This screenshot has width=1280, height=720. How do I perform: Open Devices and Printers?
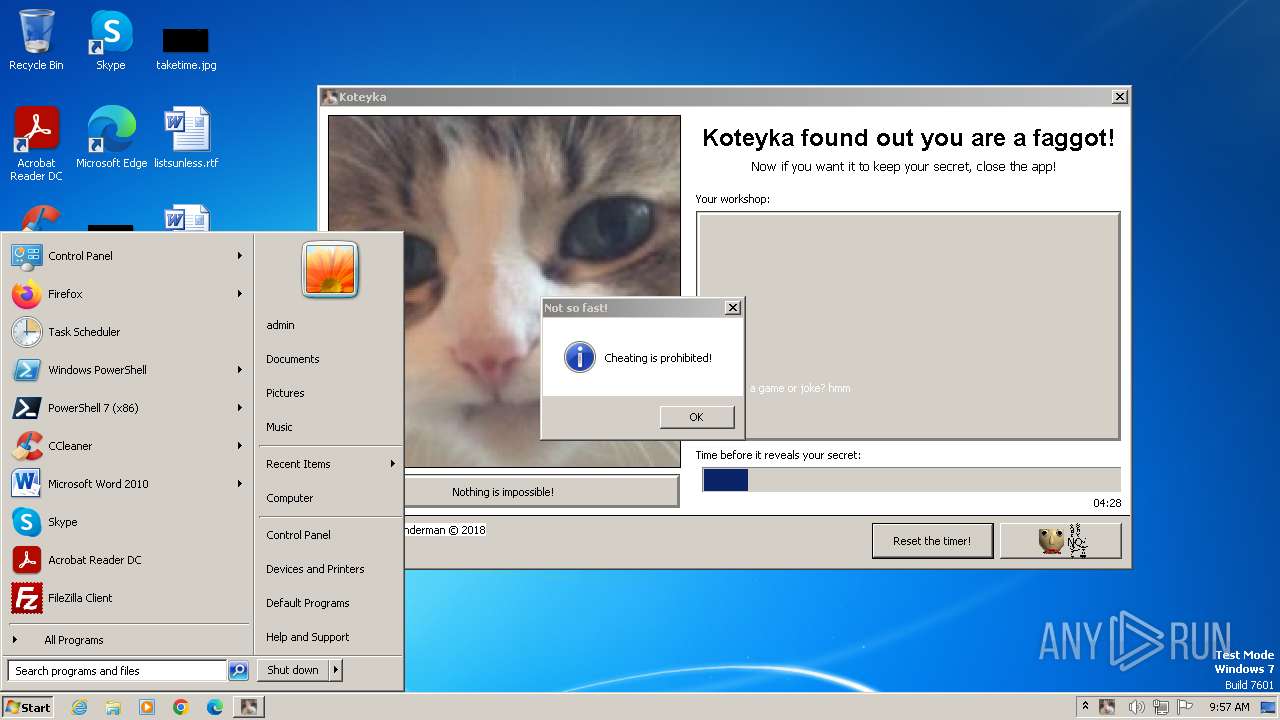pyautogui.click(x=315, y=569)
